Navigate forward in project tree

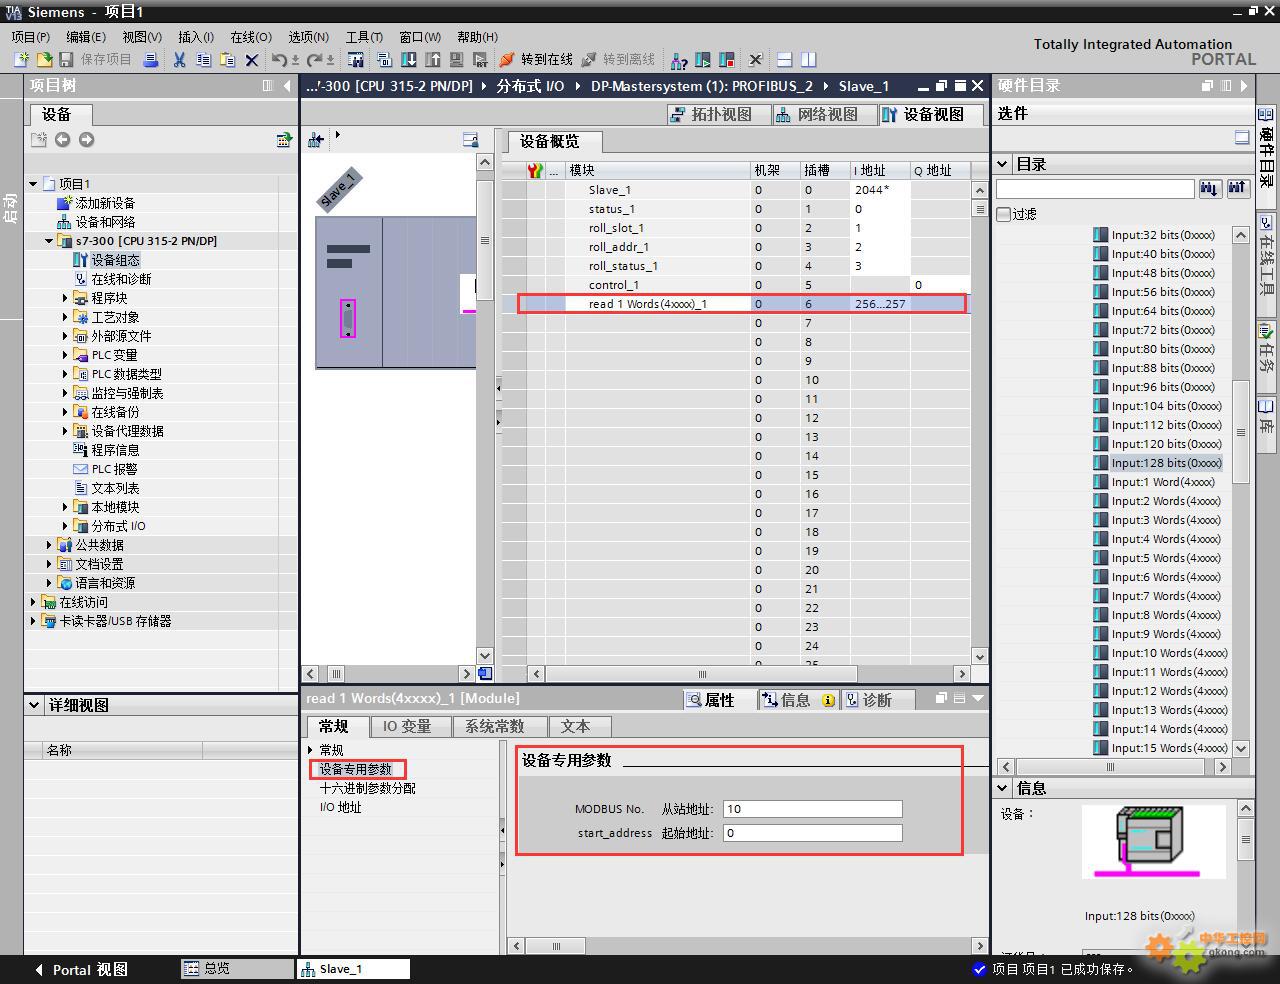click(86, 140)
